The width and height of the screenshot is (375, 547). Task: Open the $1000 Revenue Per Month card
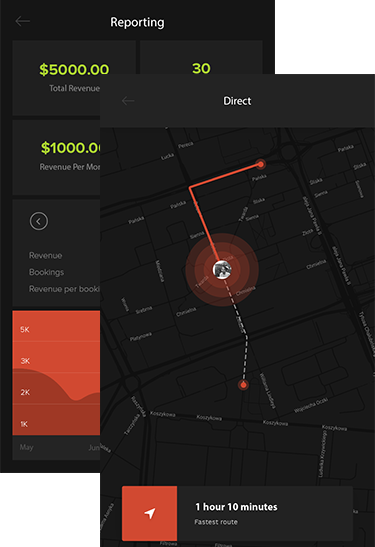pos(57,157)
